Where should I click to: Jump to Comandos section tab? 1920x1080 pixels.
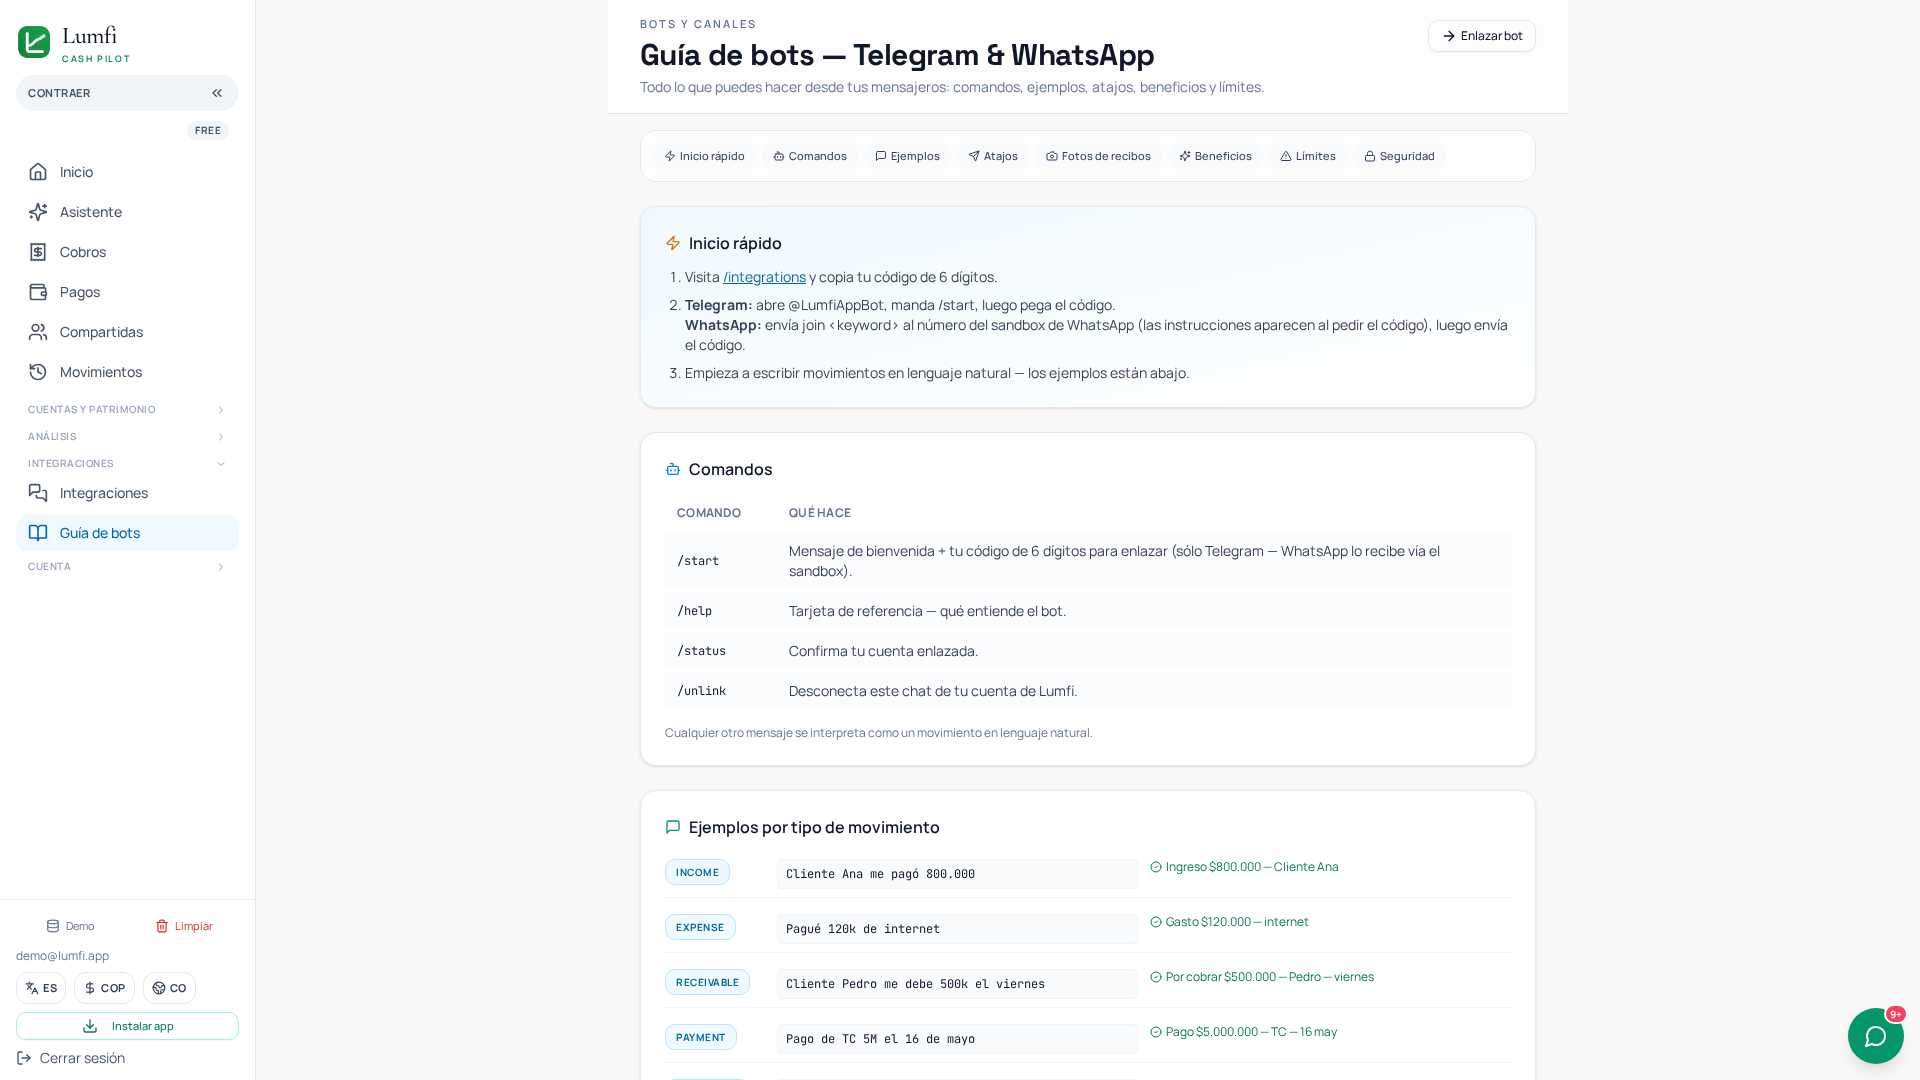(810, 156)
